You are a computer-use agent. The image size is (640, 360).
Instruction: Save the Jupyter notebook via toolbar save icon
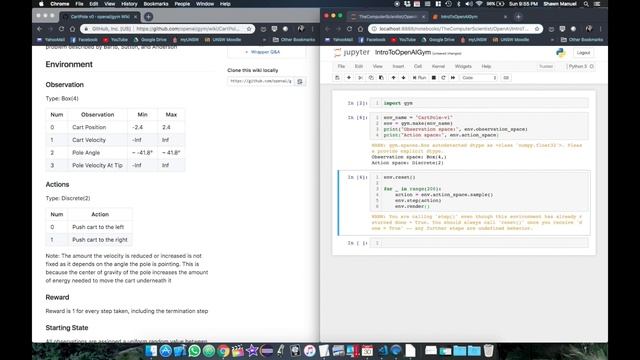coord(337,78)
